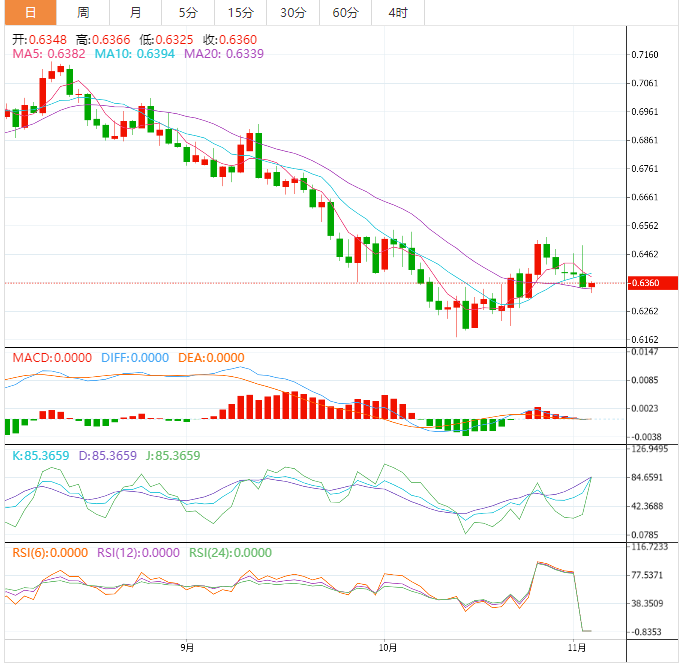This screenshot has height=670, width=685.
Task: Click the DIFF:0.0000 indicator label
Action: 135,358
